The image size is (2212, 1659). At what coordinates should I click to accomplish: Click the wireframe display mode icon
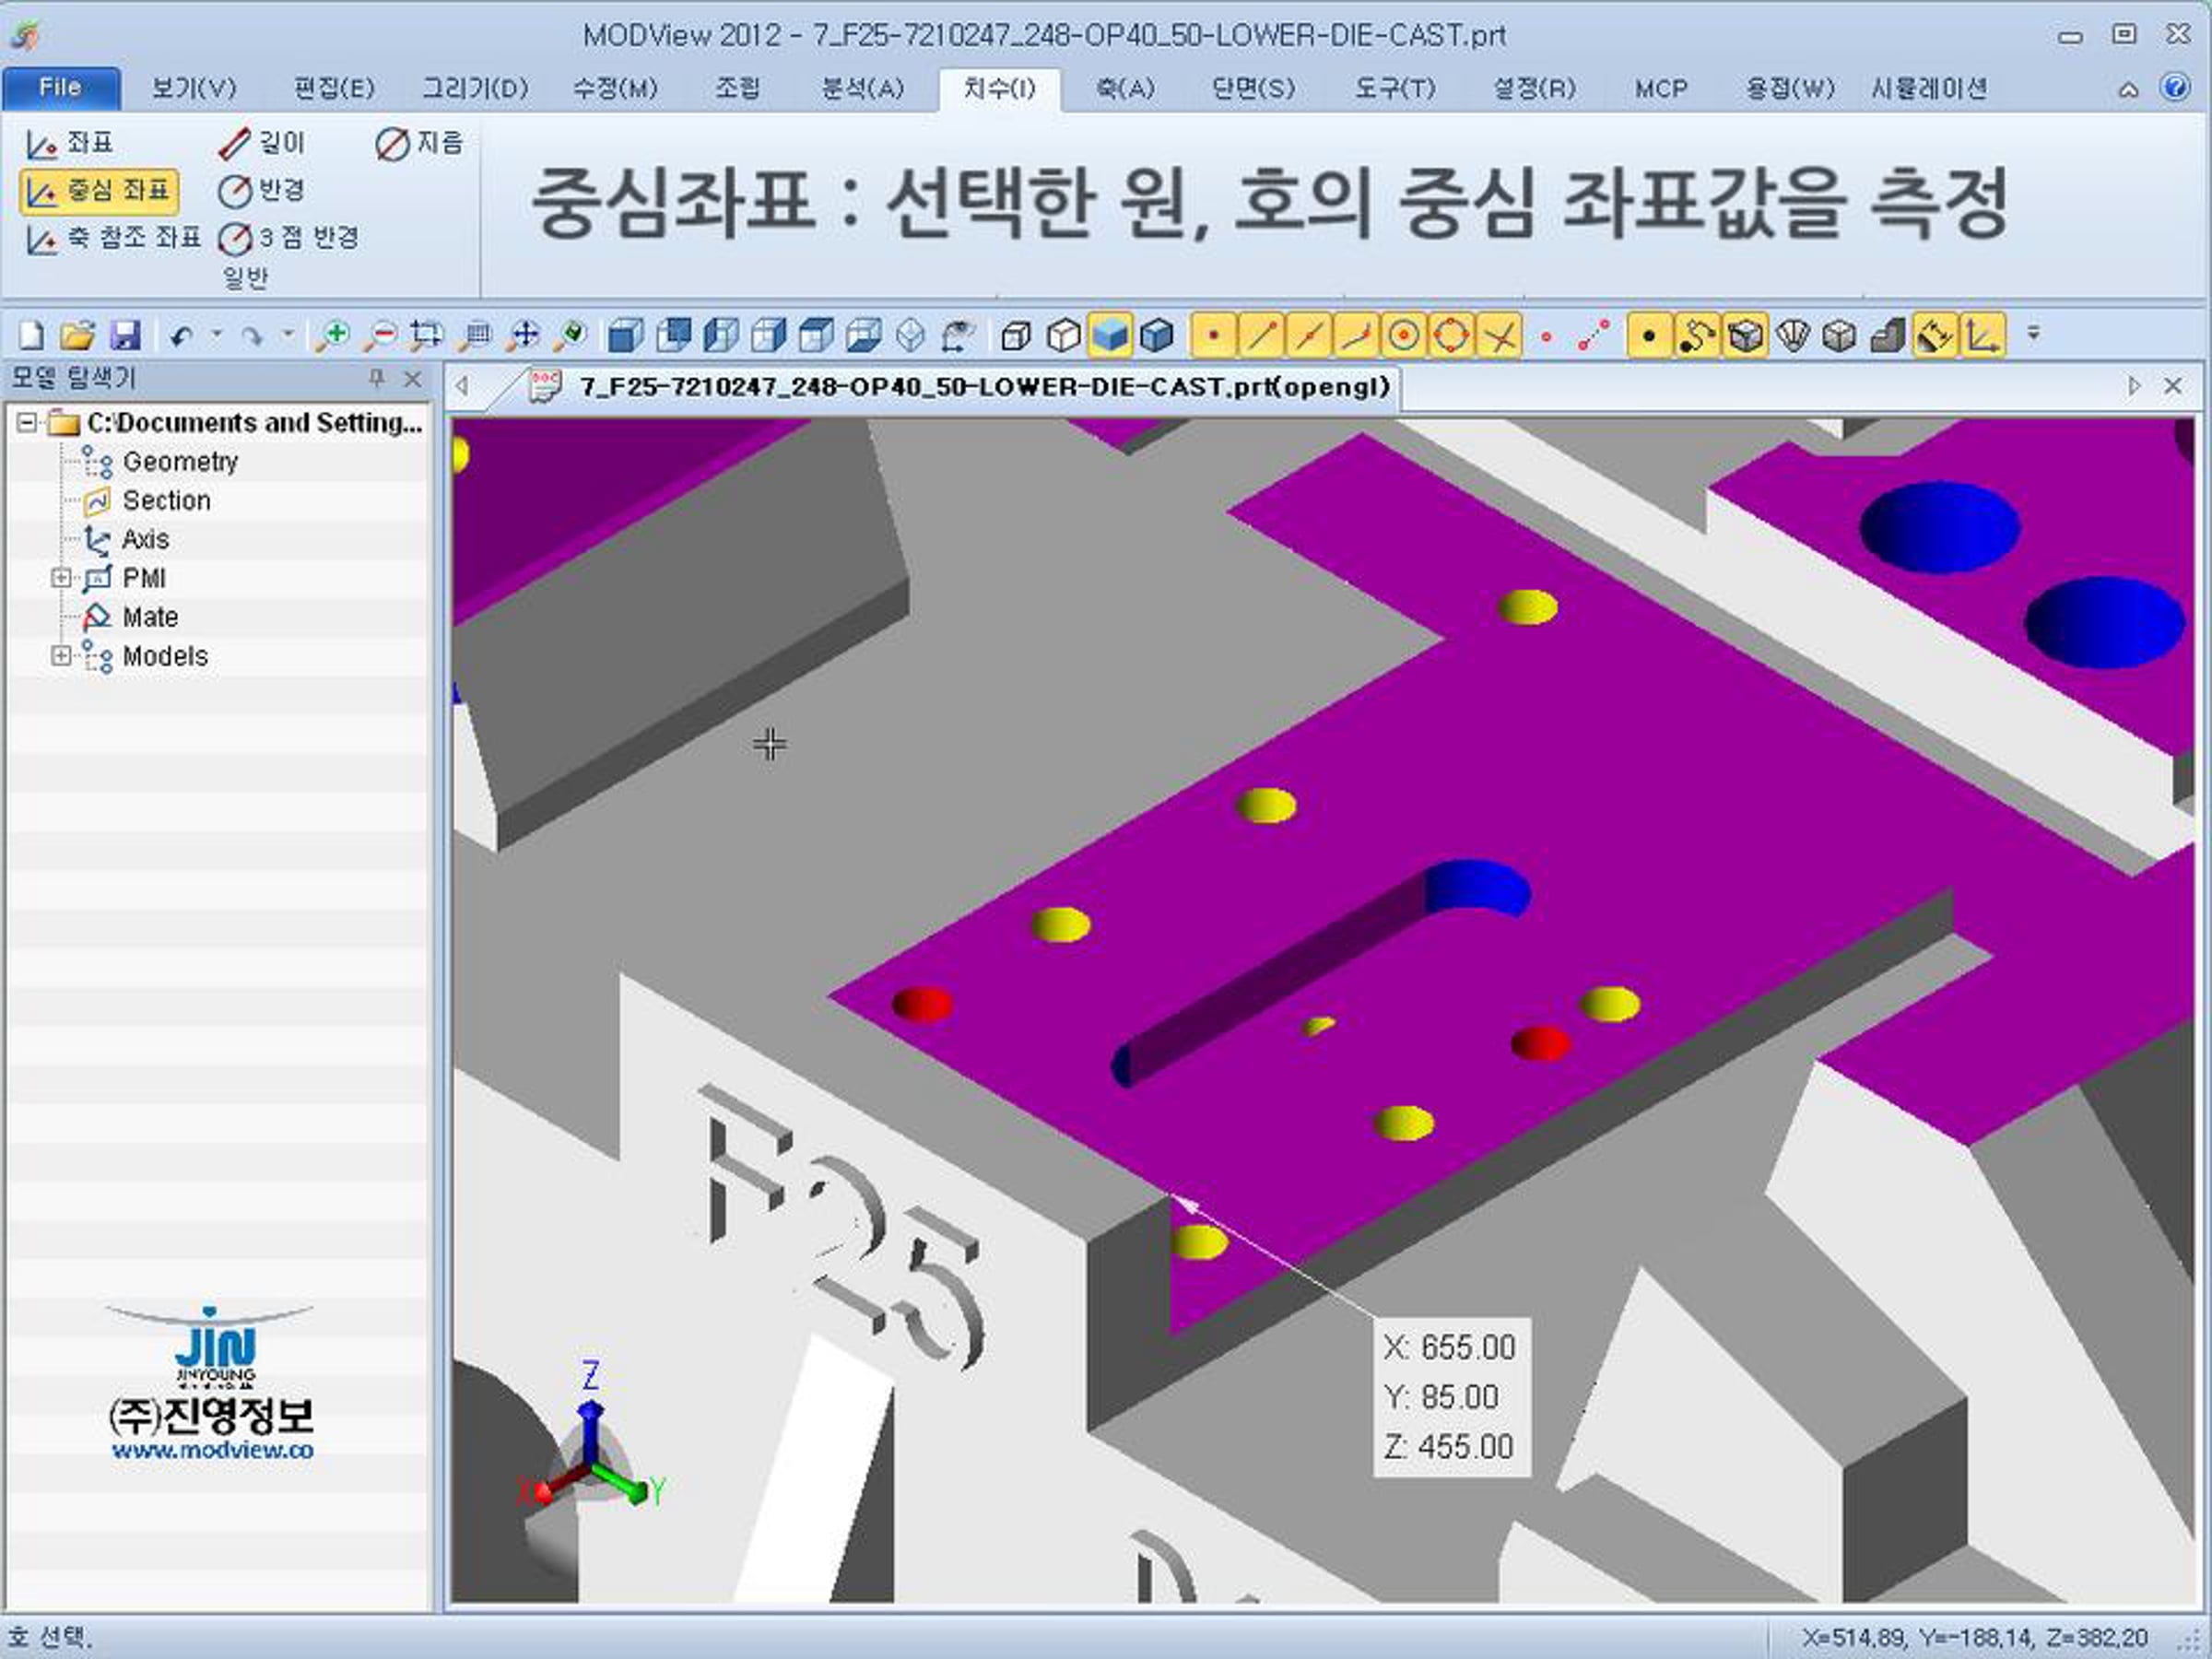[1015, 335]
